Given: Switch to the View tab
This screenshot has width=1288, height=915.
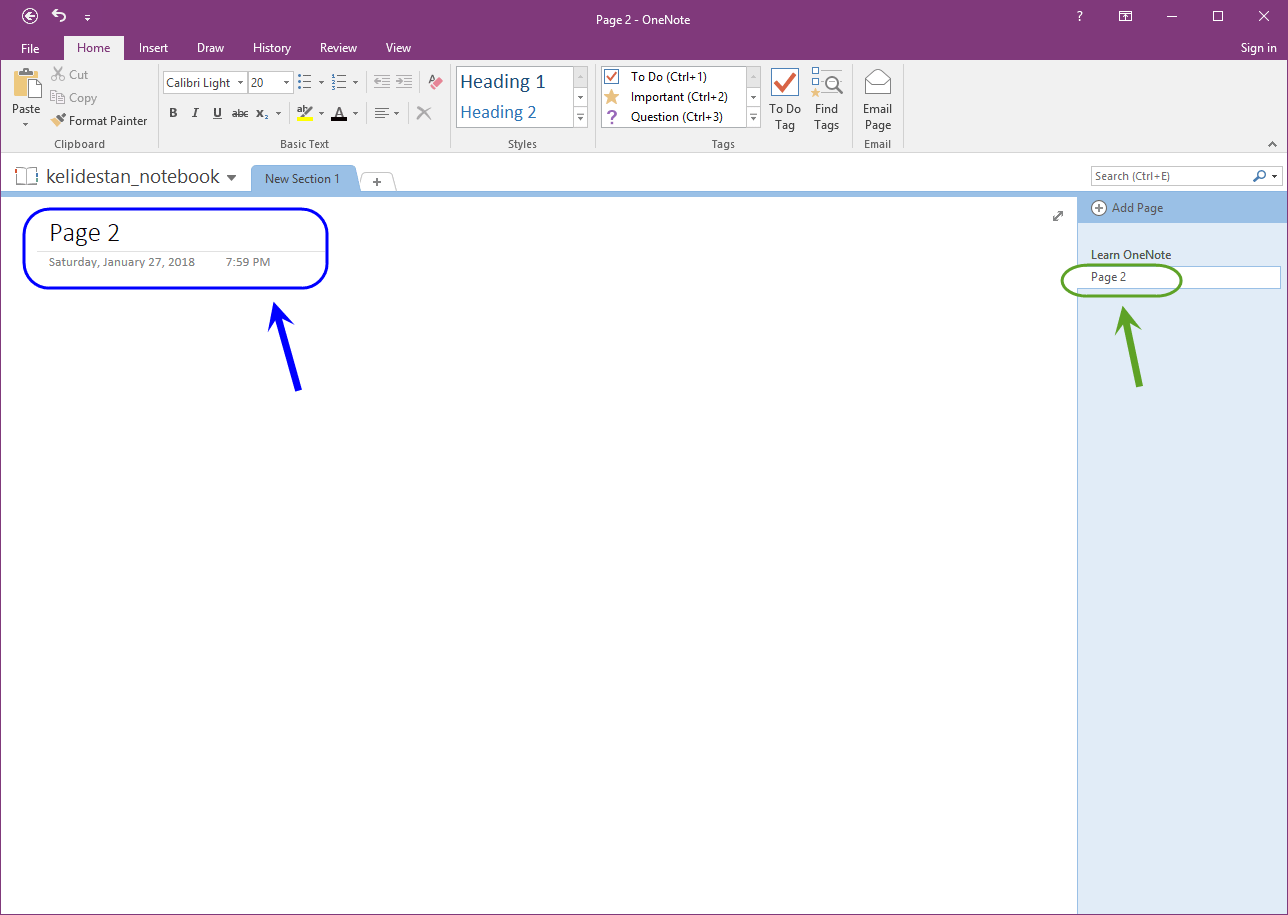Looking at the screenshot, I should (x=398, y=48).
